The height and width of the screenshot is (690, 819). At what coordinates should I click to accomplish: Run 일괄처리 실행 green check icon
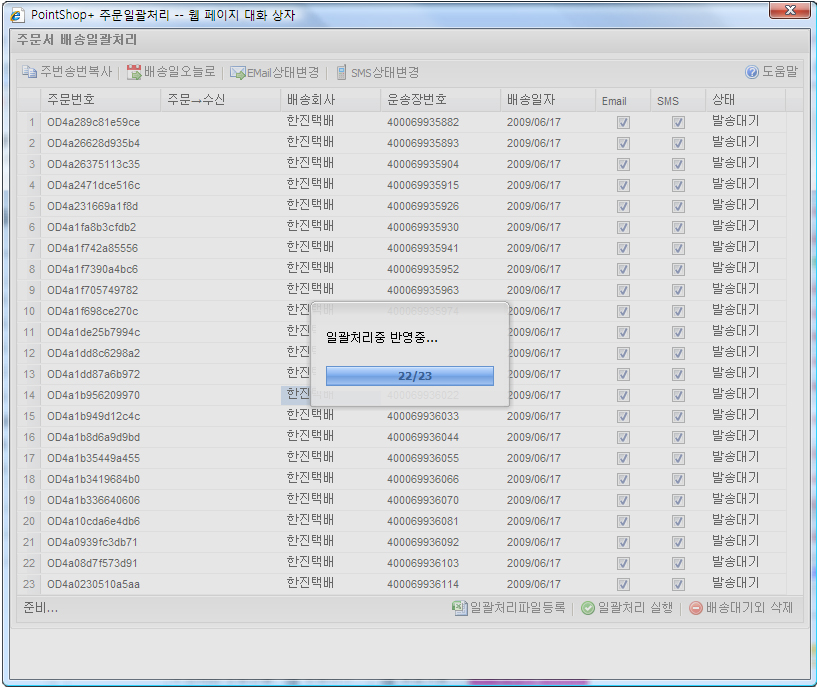tap(588, 608)
